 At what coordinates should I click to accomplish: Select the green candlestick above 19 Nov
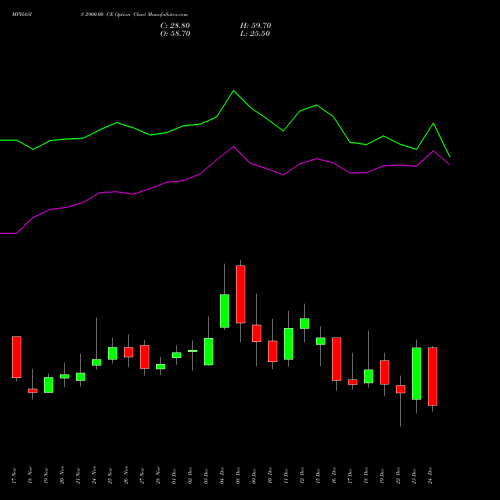pos(49,385)
